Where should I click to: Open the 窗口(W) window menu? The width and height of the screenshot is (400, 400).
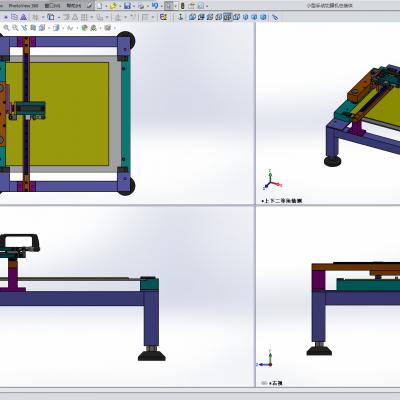pos(52,6)
